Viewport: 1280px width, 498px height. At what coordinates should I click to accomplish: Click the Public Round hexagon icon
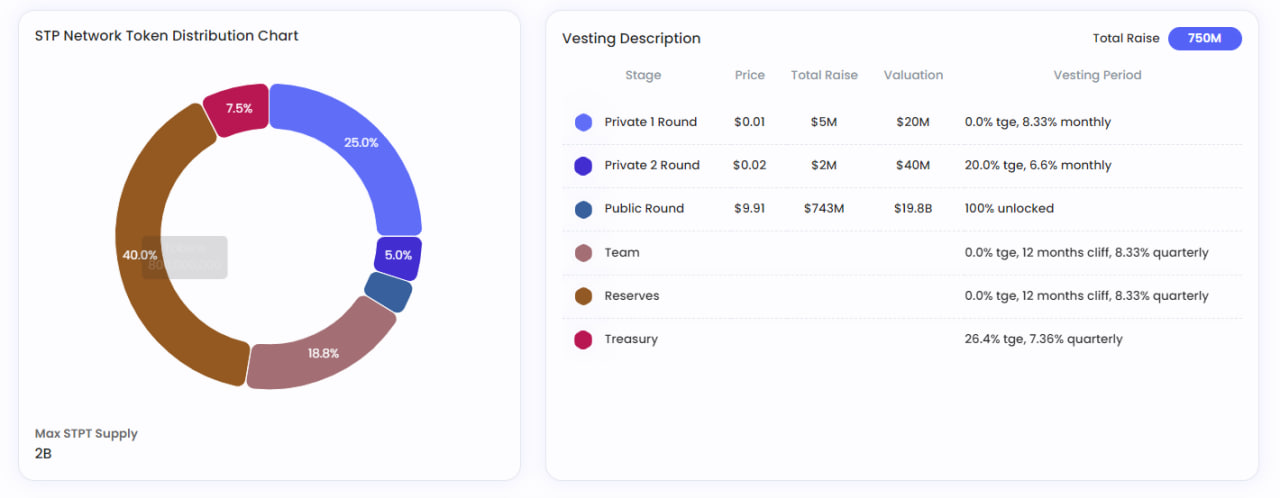coord(584,209)
